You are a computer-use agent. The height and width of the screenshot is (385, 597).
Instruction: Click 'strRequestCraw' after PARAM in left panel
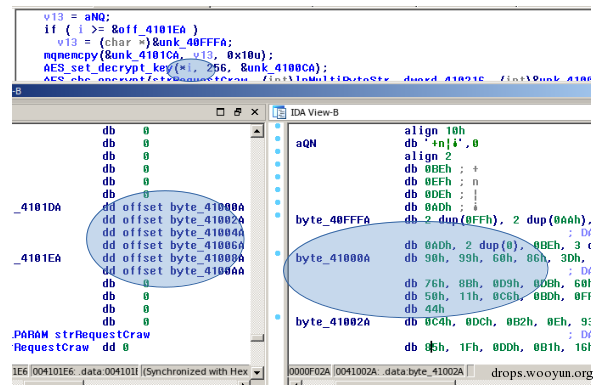(102, 335)
